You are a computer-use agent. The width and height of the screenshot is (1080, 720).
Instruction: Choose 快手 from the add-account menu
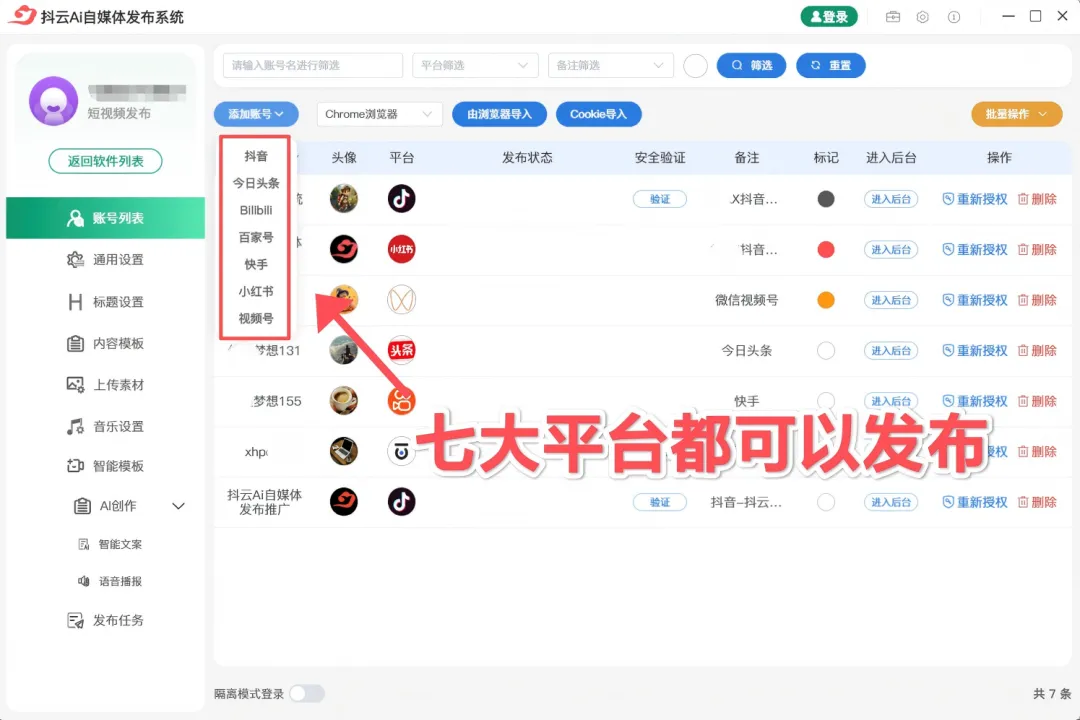pos(256,265)
